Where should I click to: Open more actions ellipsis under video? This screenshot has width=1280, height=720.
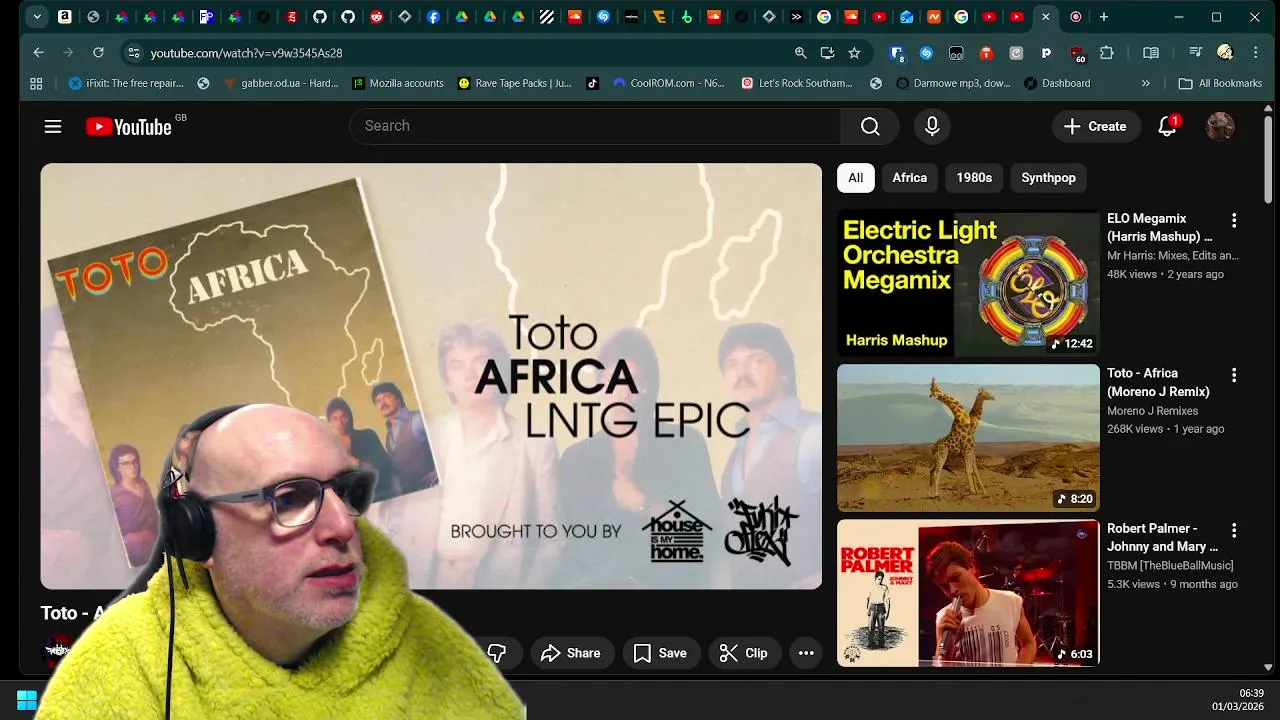pos(806,653)
